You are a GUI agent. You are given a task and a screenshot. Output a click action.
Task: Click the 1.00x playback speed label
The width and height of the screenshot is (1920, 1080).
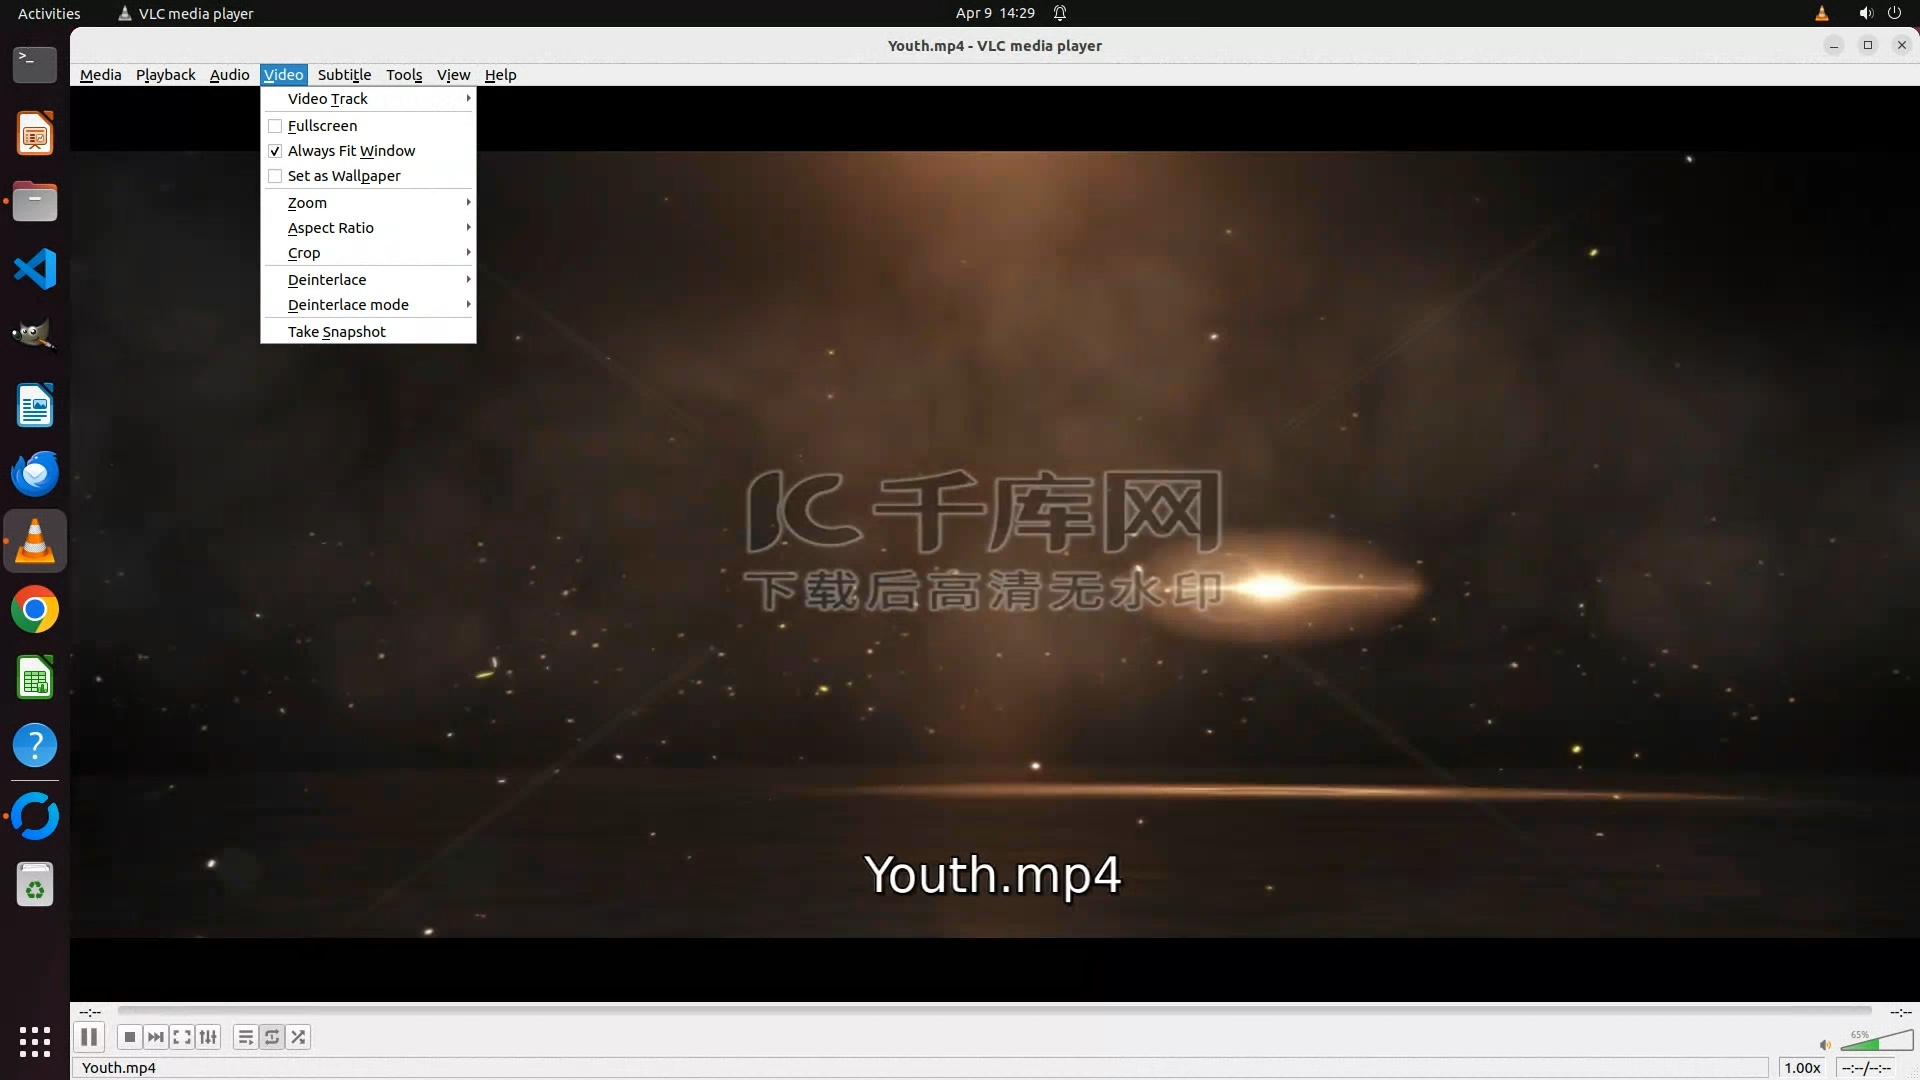(1802, 1068)
